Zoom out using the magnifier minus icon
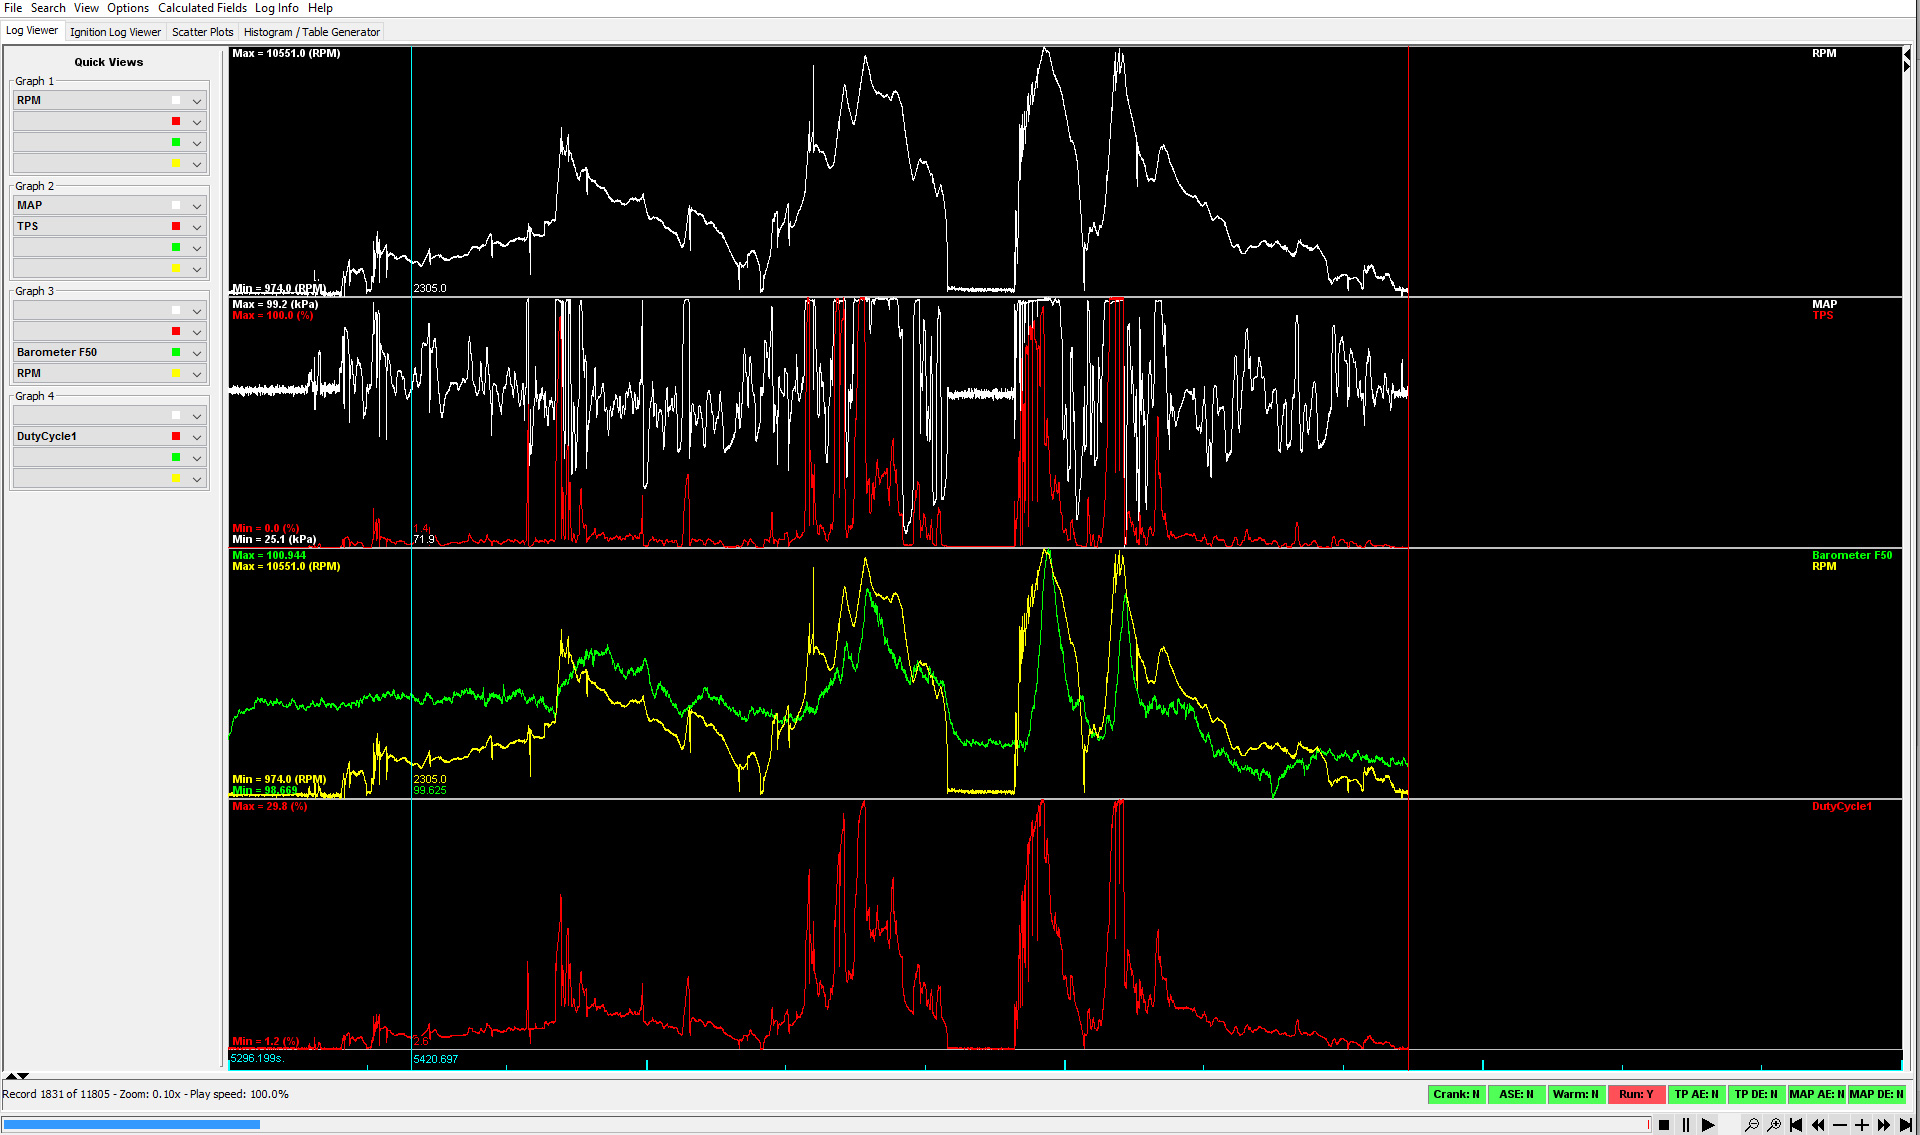 click(1752, 1125)
